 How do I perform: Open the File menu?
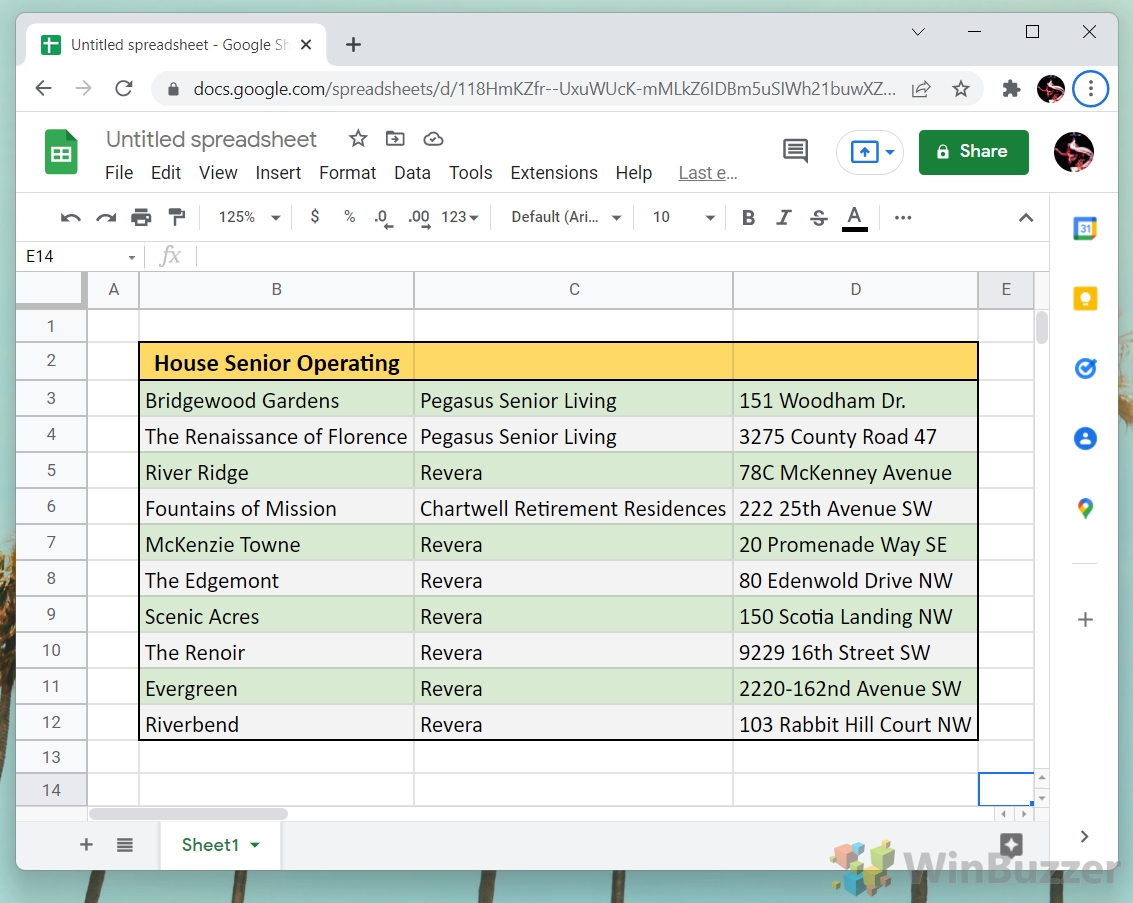pos(119,173)
